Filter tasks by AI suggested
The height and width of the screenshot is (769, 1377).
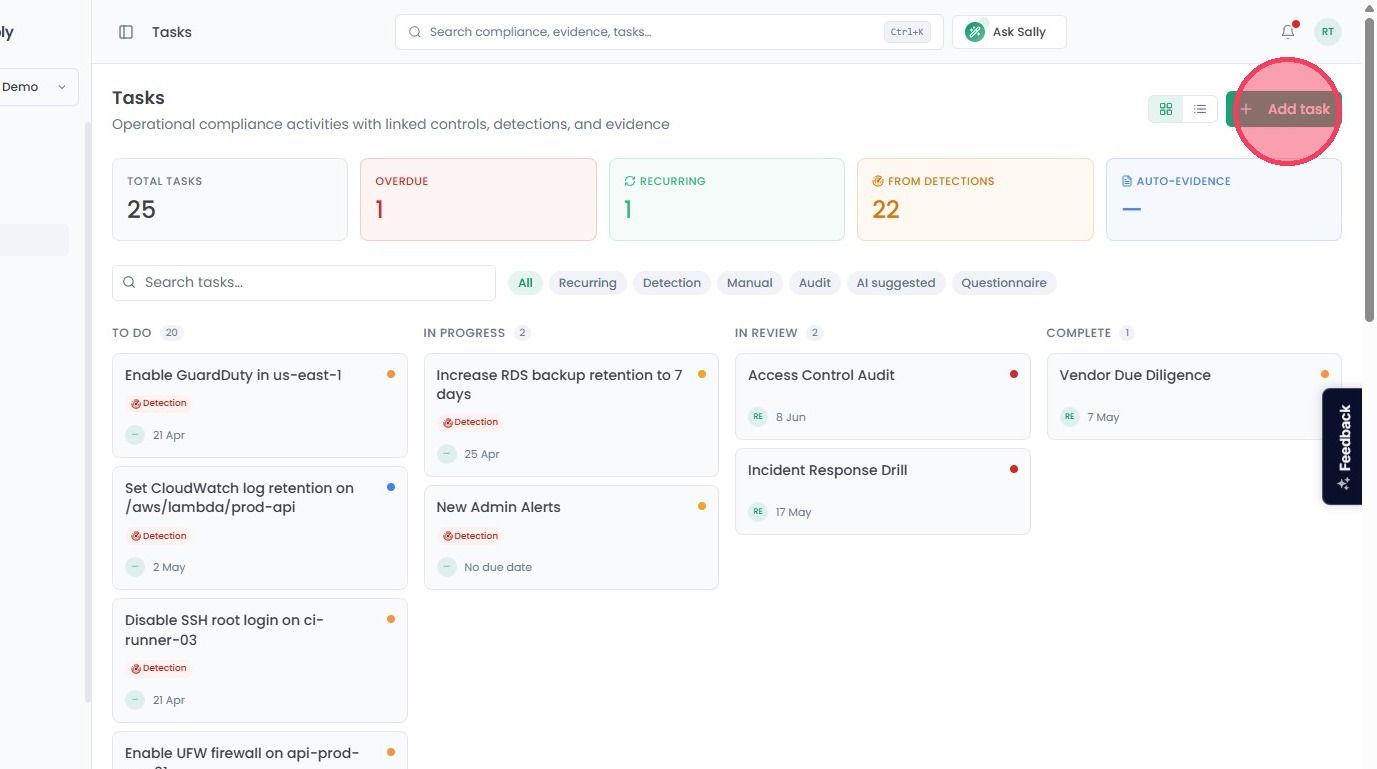pyautogui.click(x=896, y=283)
